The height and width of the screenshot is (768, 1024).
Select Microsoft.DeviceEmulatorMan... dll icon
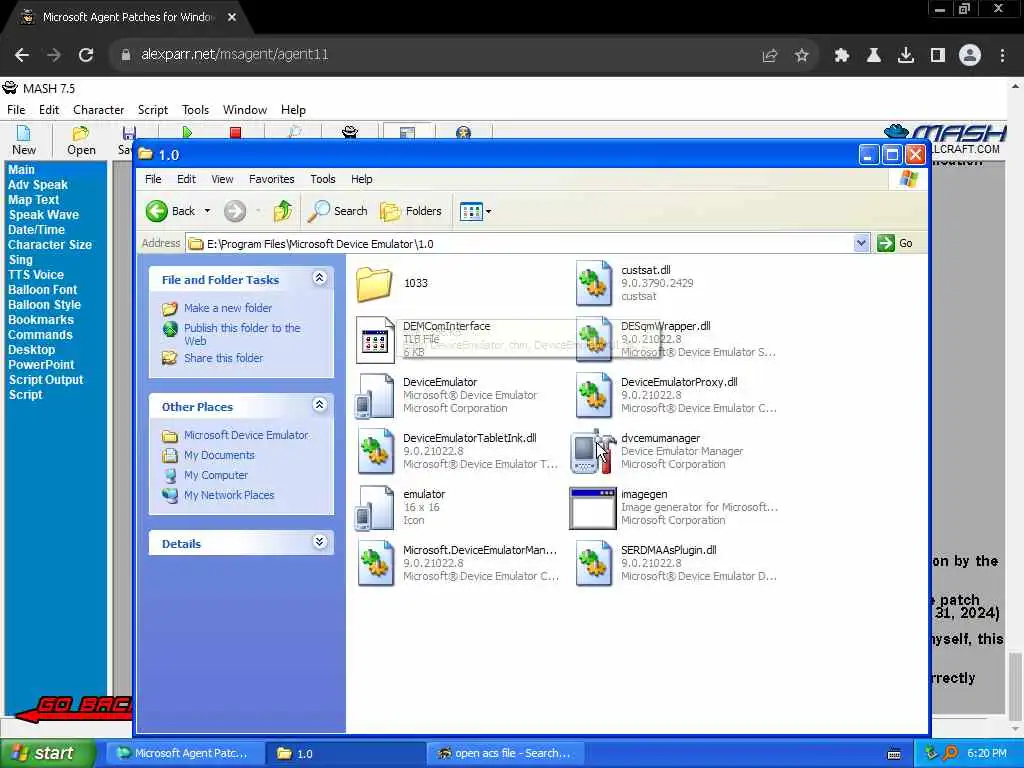376,563
